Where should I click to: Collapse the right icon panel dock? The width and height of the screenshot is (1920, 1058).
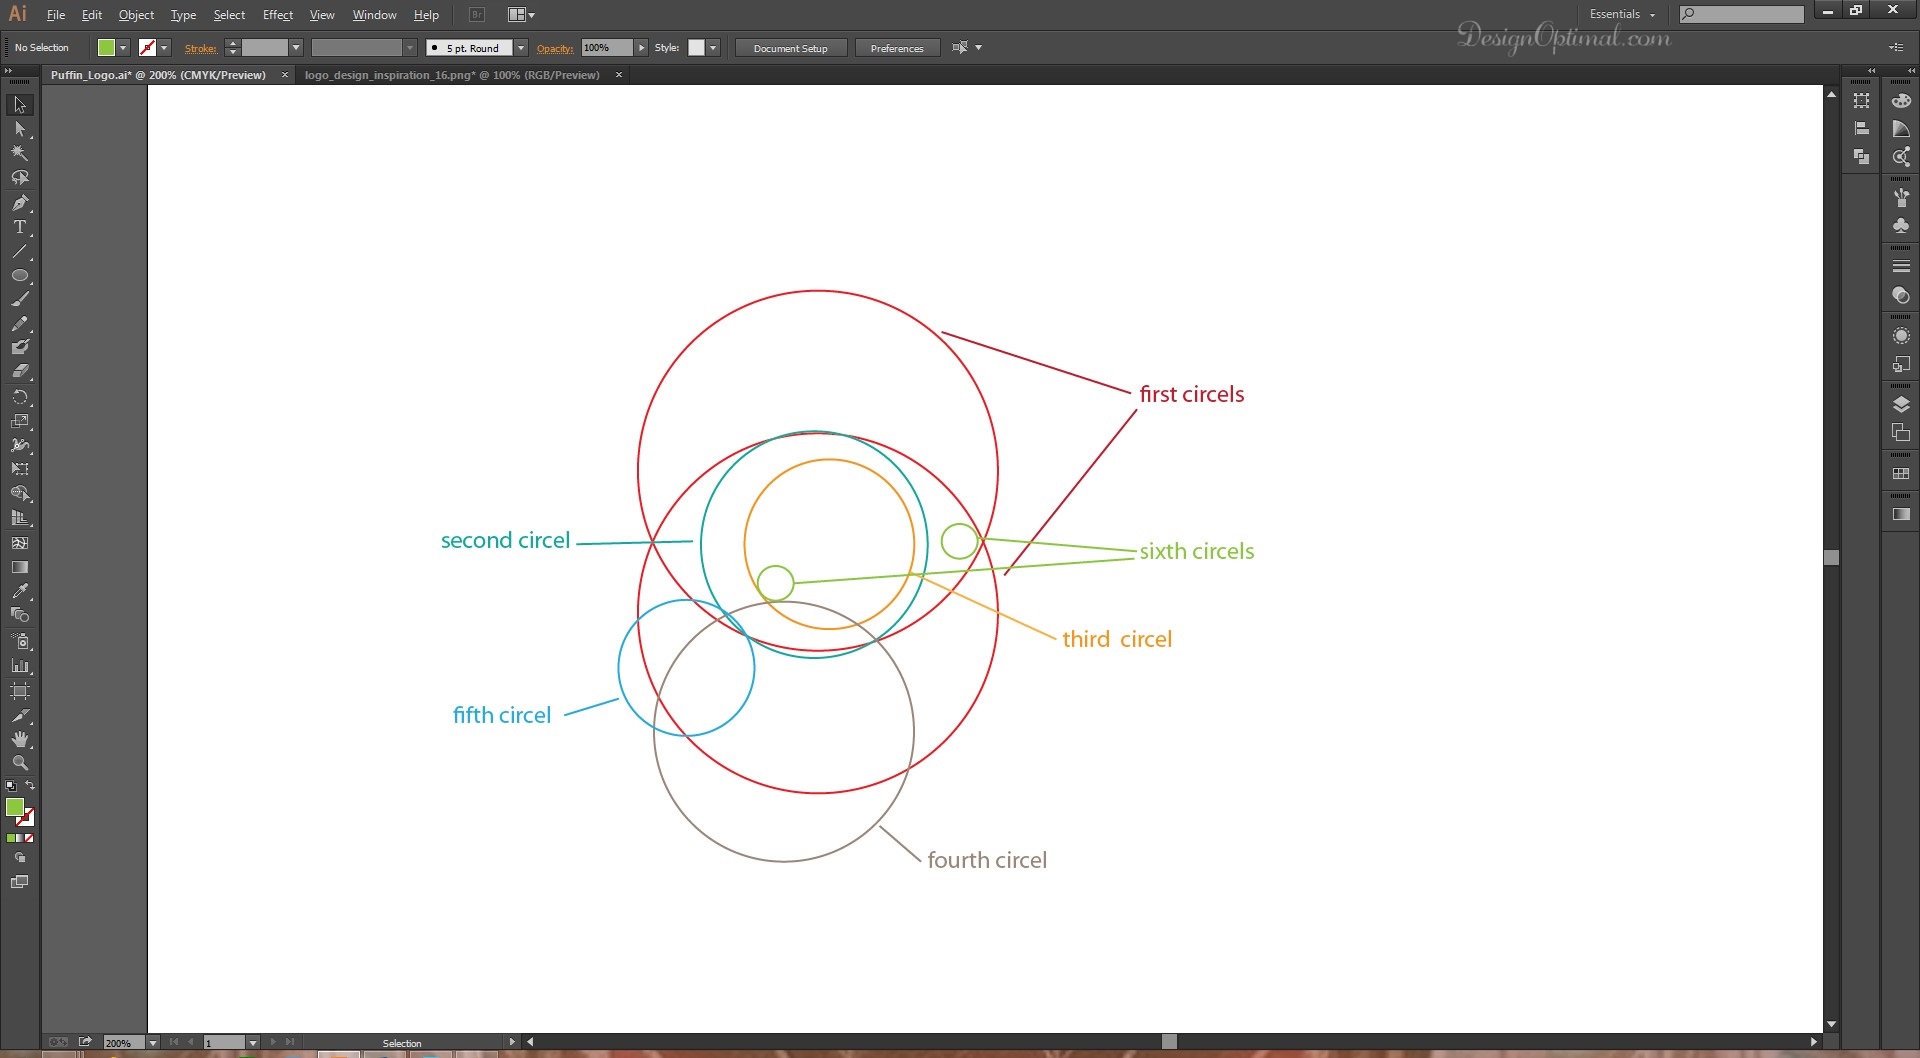pos(1911,71)
